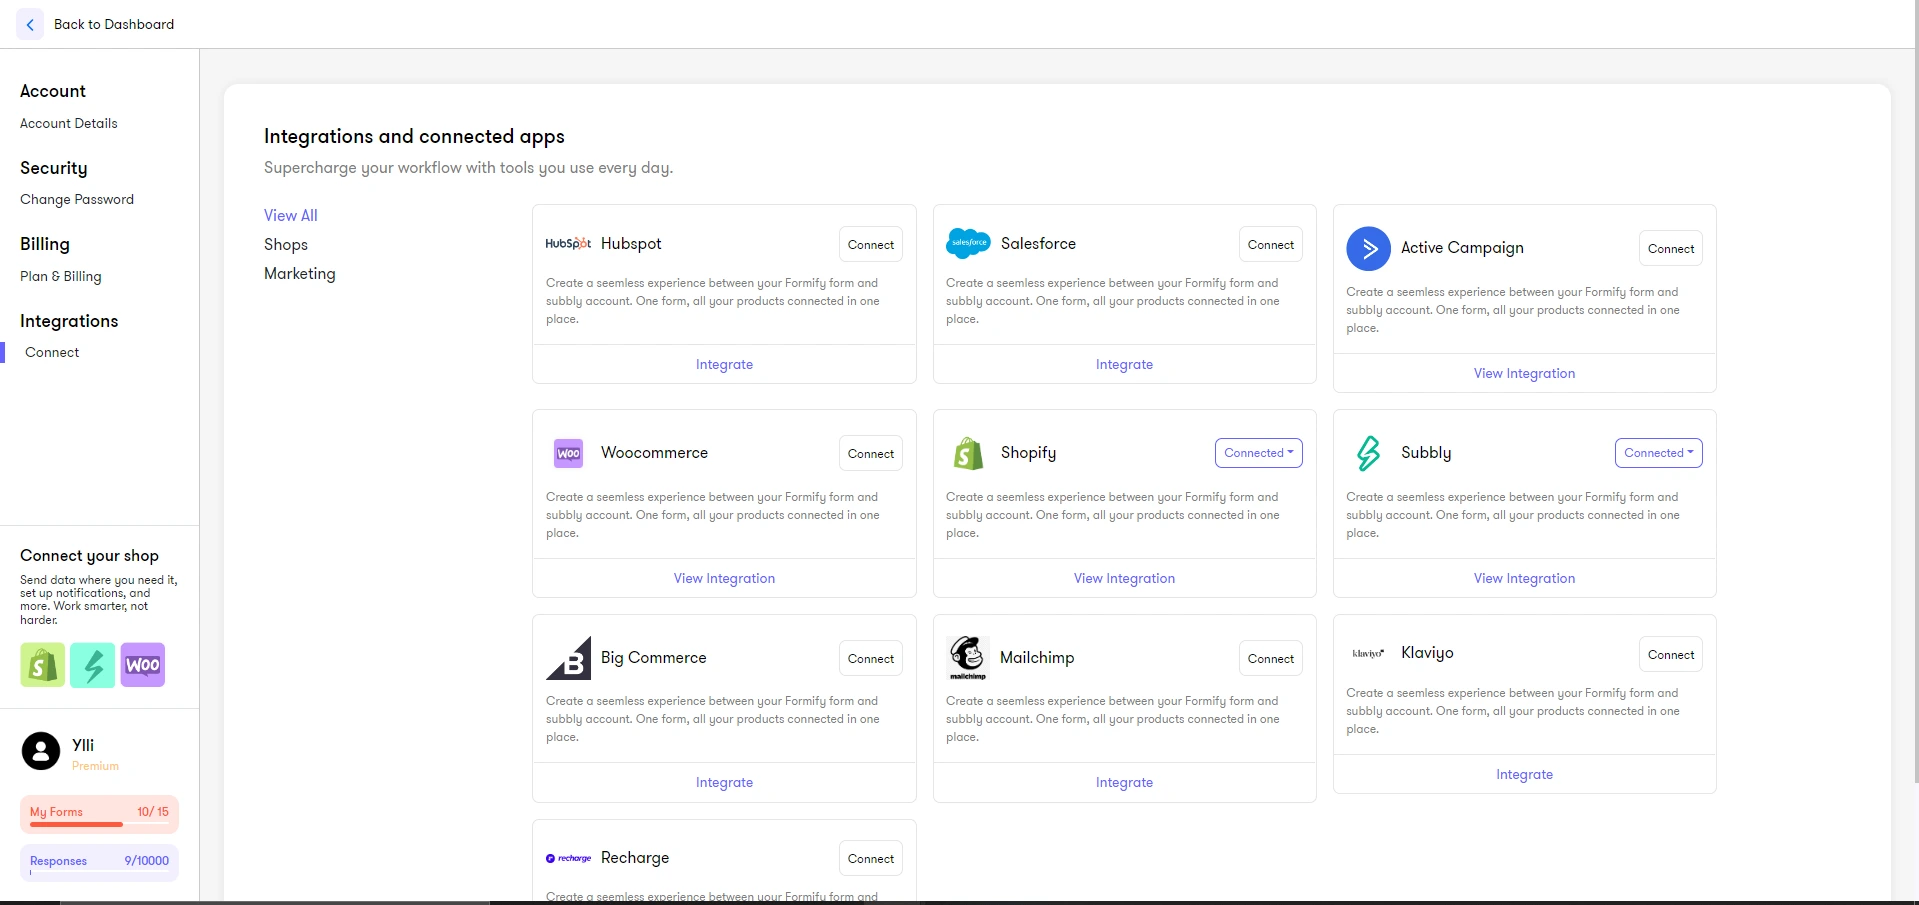The image size is (1919, 905).
Task: Click the Shopify logo in sidebar
Action: pyautogui.click(x=43, y=665)
